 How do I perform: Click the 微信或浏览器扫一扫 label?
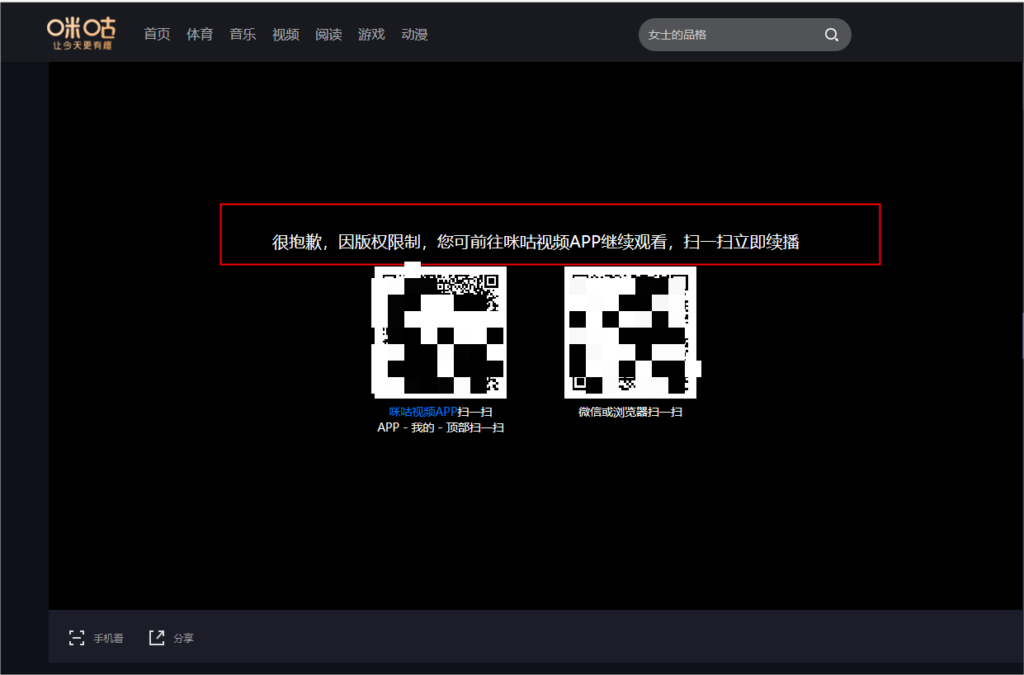pos(630,412)
